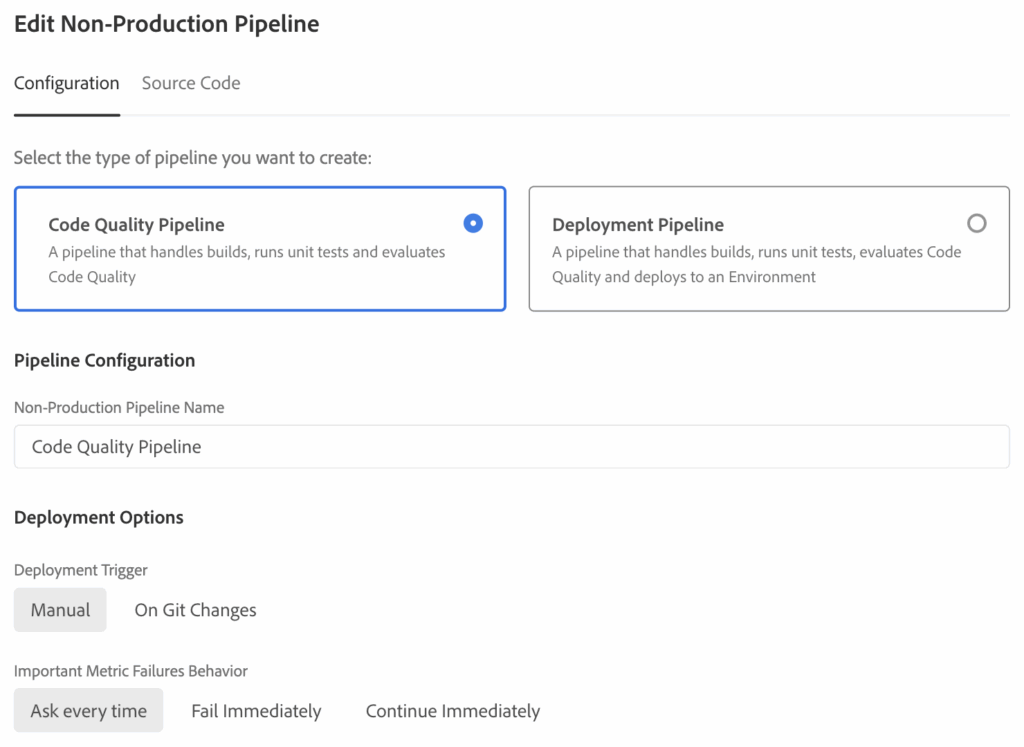The width and height of the screenshot is (1024, 747).
Task: Click the Pipeline Configuration section heading
Action: pos(104,360)
